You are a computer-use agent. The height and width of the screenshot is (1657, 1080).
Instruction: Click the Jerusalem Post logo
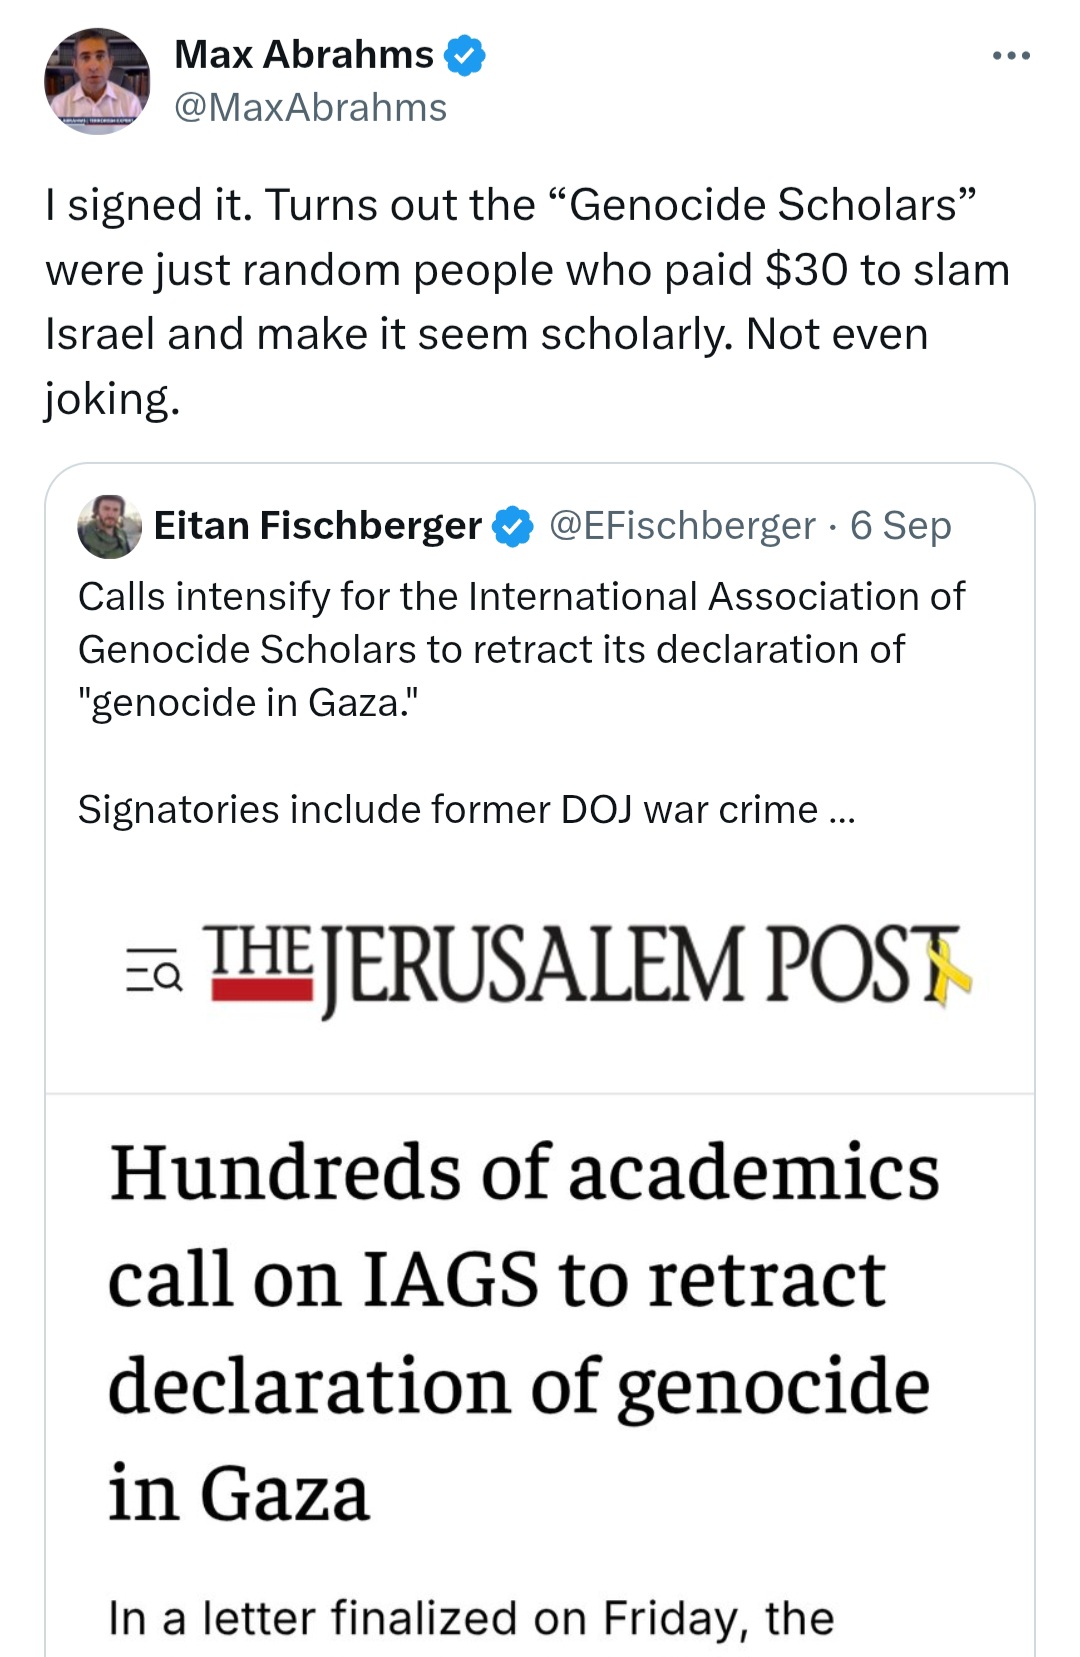click(588, 966)
